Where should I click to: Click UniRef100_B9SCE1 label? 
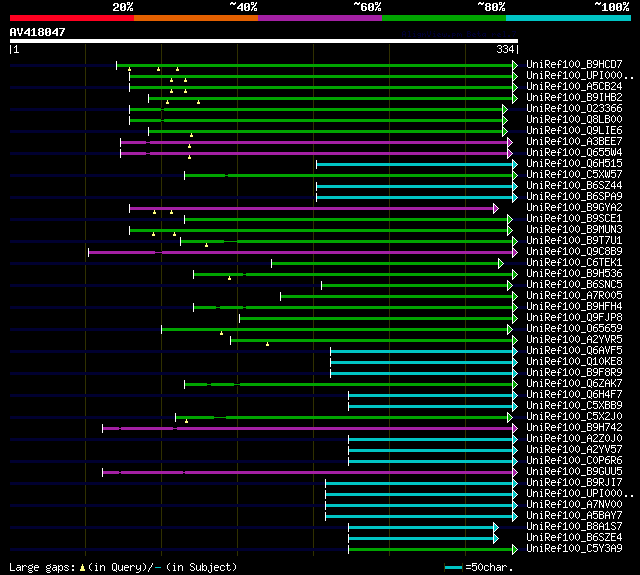coord(574,219)
